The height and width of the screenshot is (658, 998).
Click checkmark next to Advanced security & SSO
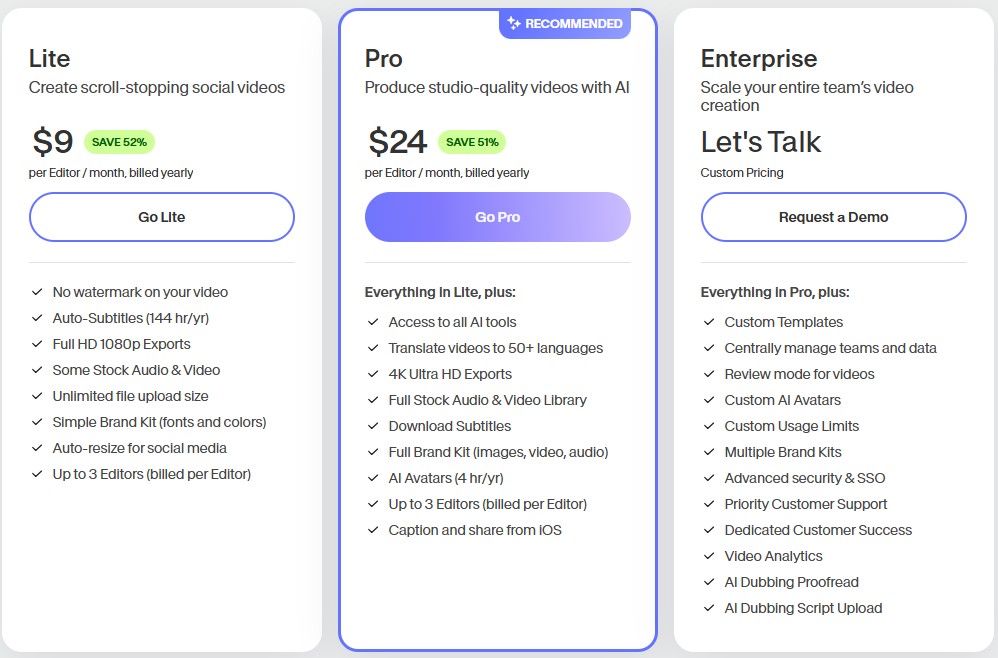tap(709, 478)
